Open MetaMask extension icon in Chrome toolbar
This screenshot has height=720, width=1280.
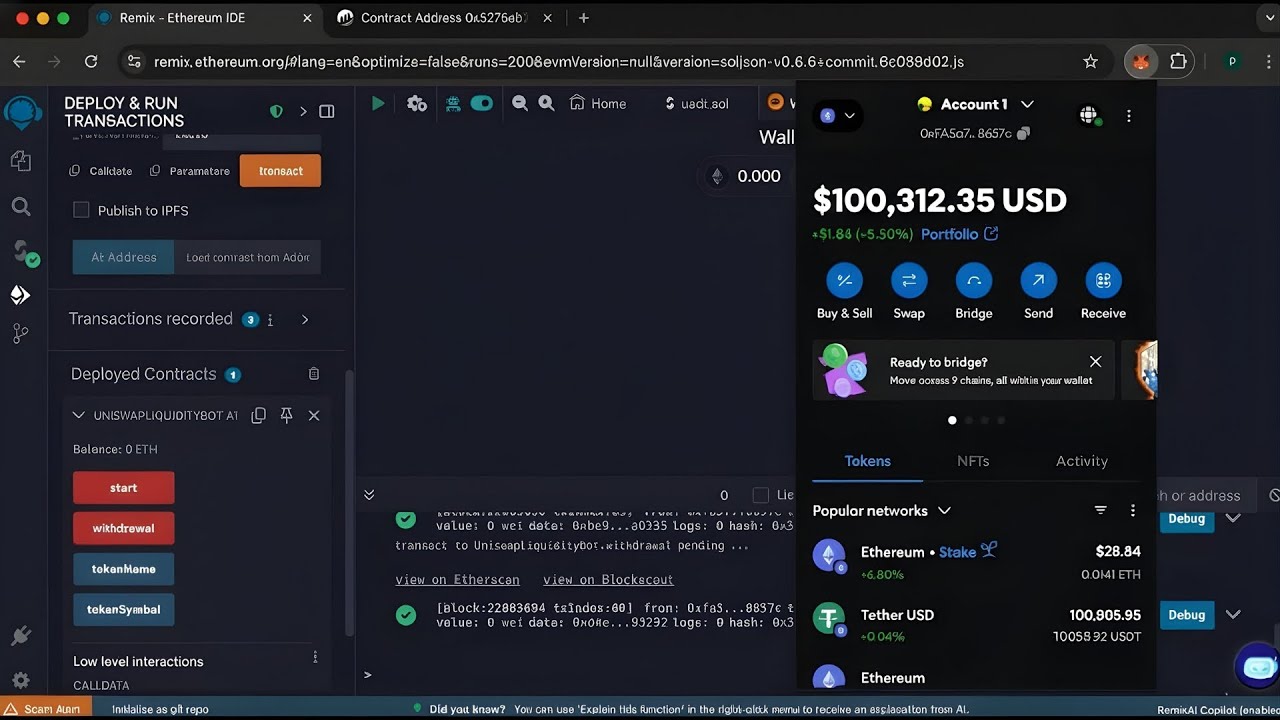point(1141,61)
